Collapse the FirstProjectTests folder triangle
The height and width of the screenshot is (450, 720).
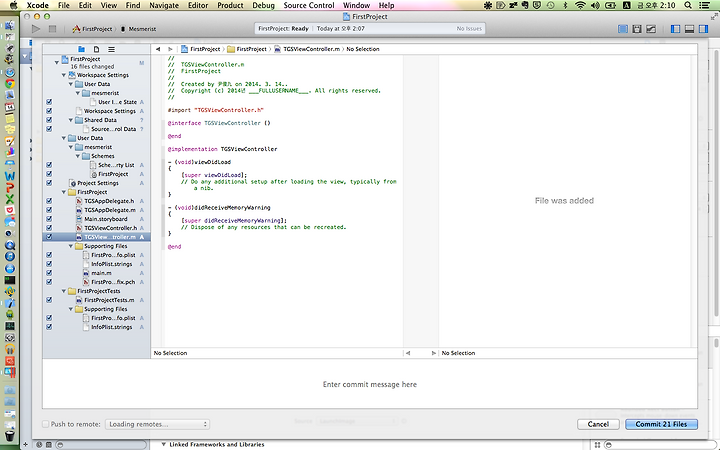[64, 291]
